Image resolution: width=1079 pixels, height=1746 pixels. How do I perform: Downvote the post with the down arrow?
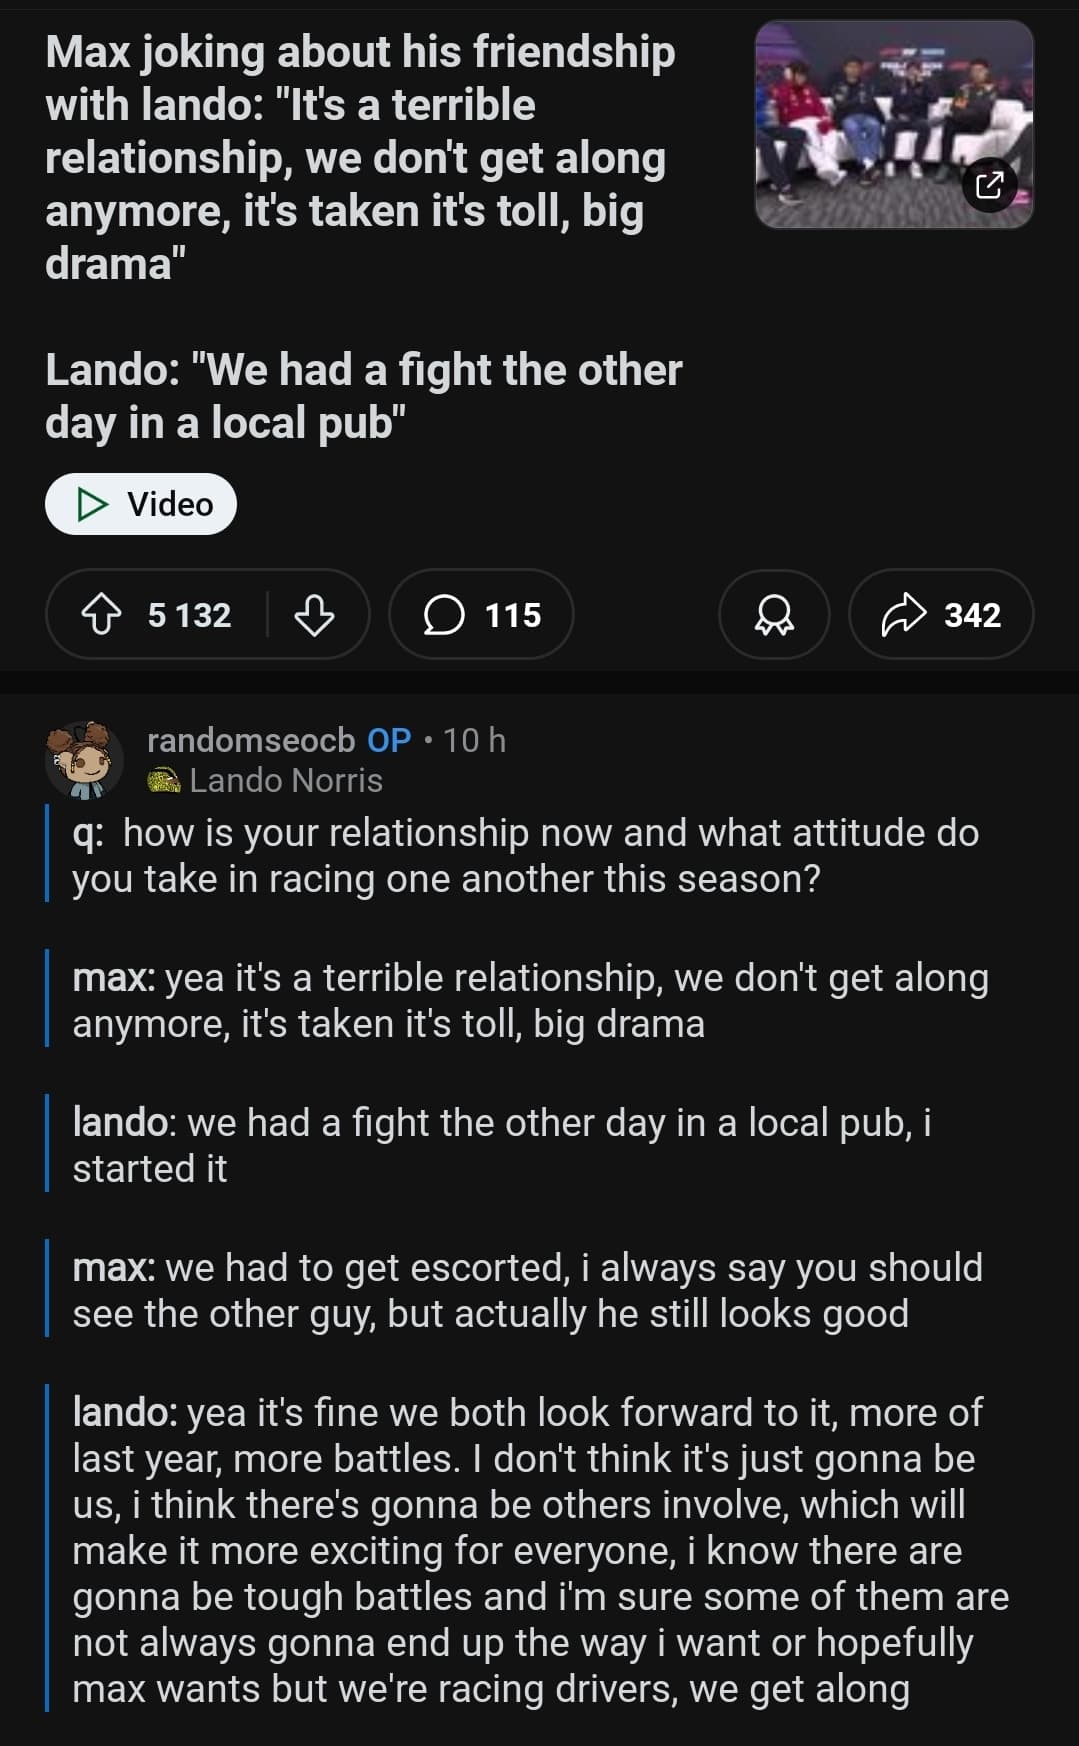click(314, 614)
